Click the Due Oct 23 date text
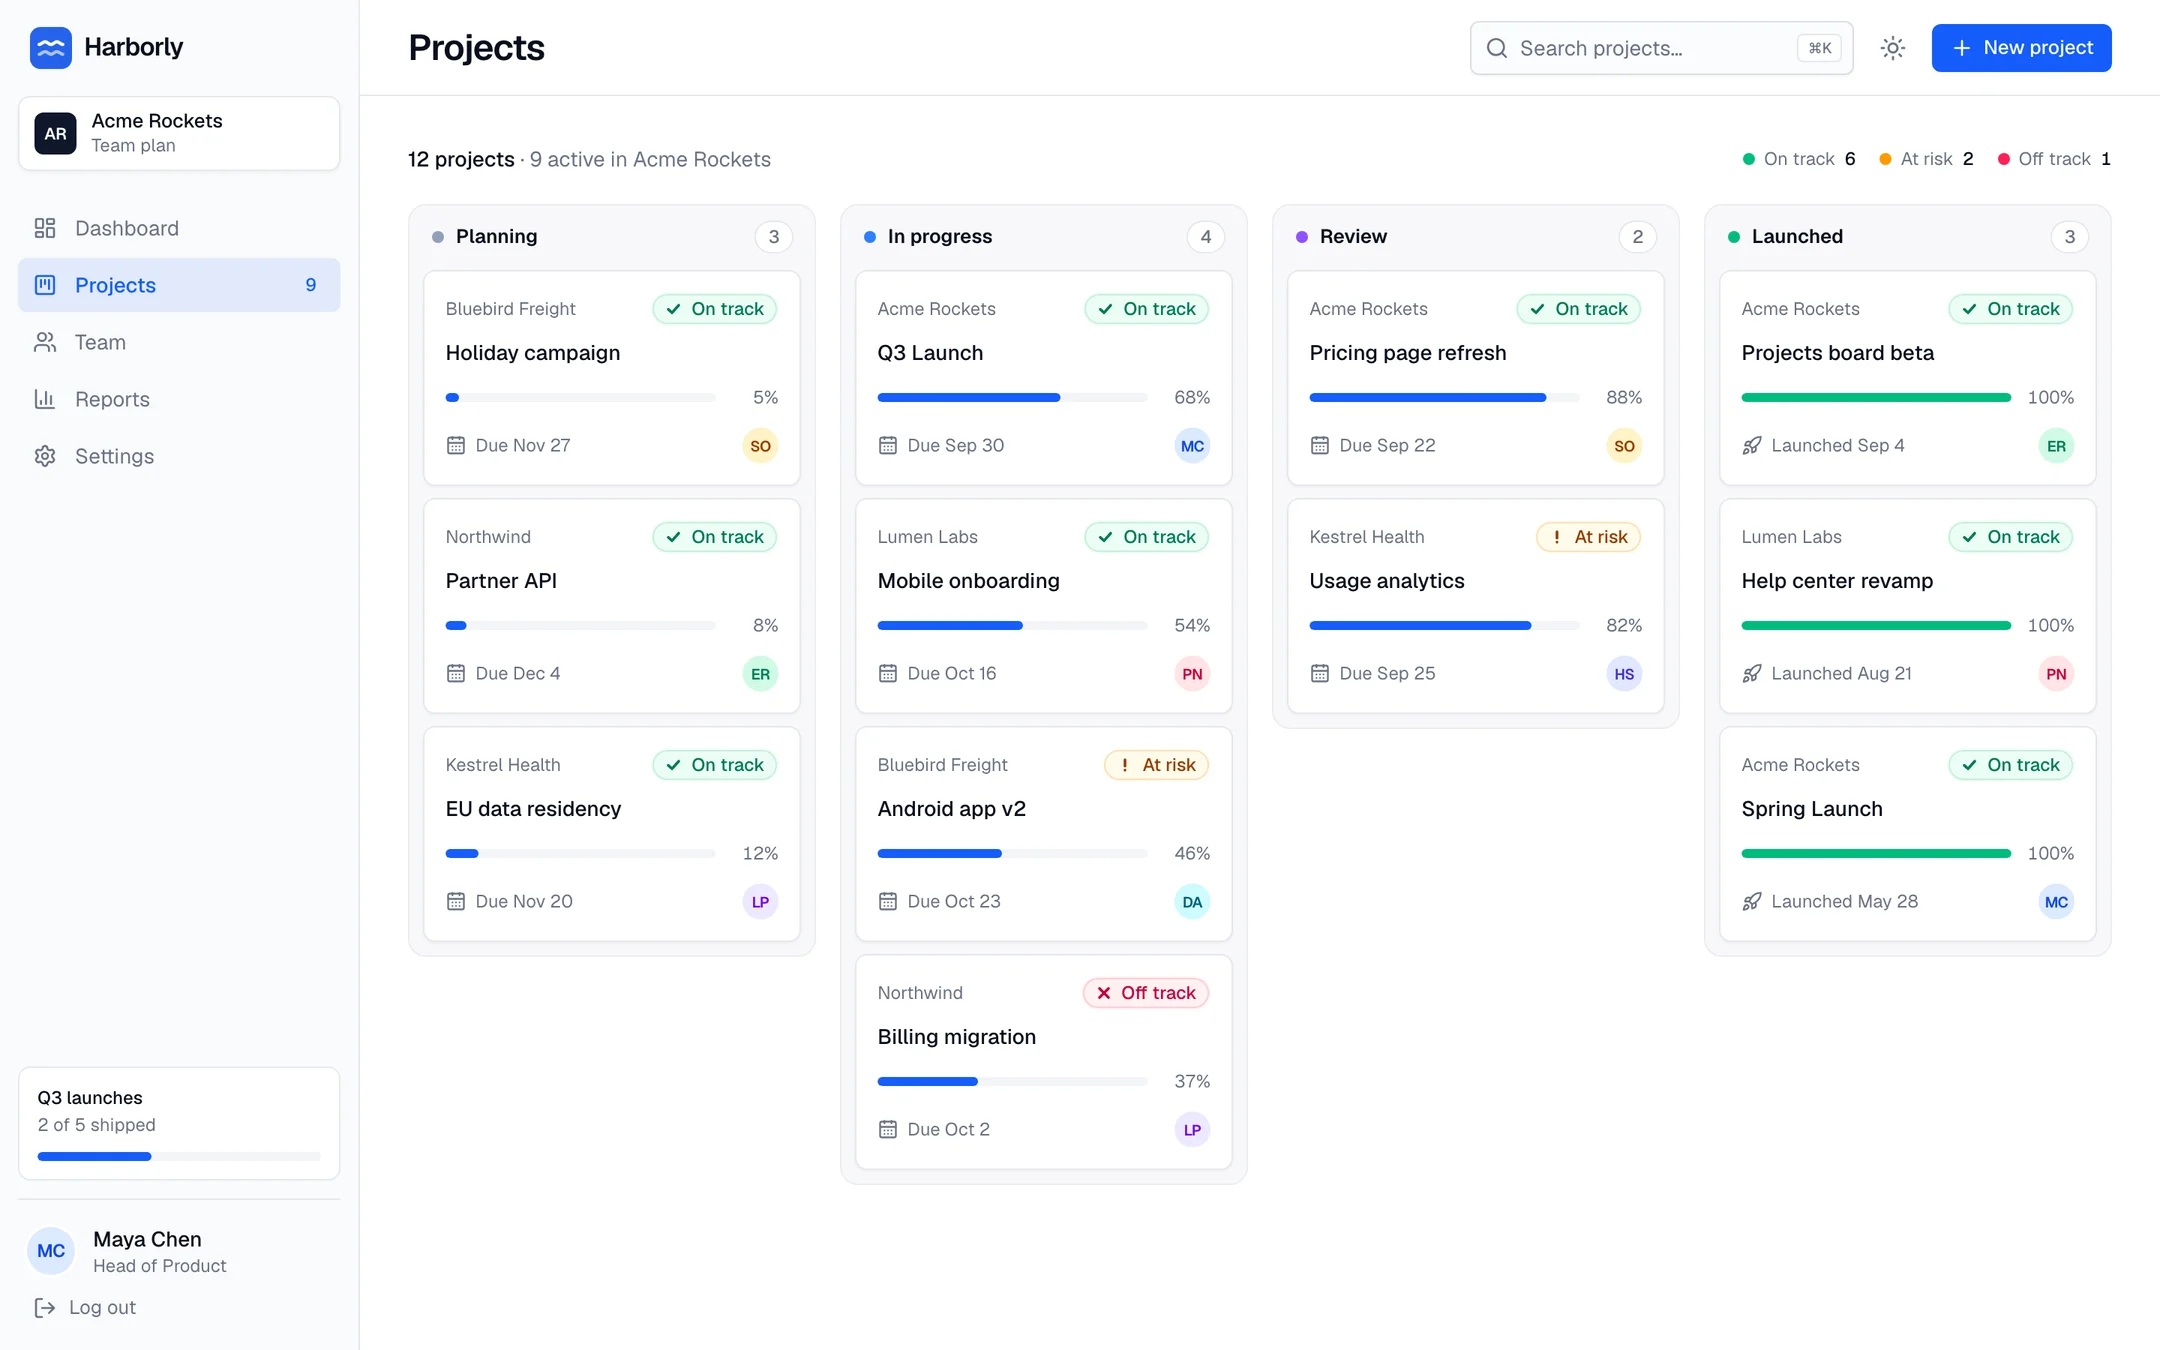The image size is (2160, 1350). click(954, 901)
